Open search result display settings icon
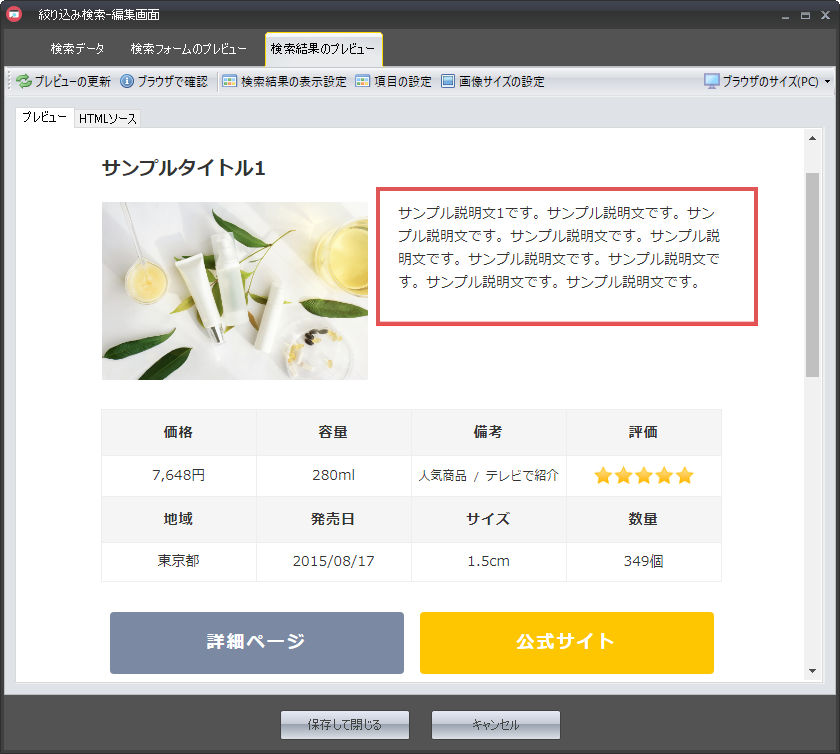This screenshot has width=840, height=754. click(x=230, y=82)
